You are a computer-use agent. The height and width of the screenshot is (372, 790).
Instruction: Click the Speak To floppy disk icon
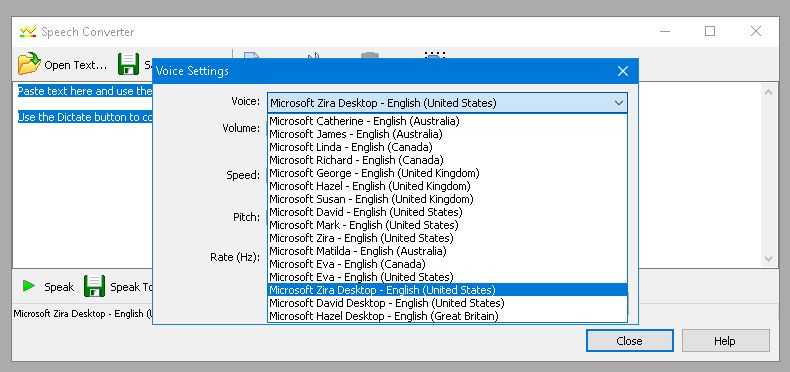click(x=94, y=286)
